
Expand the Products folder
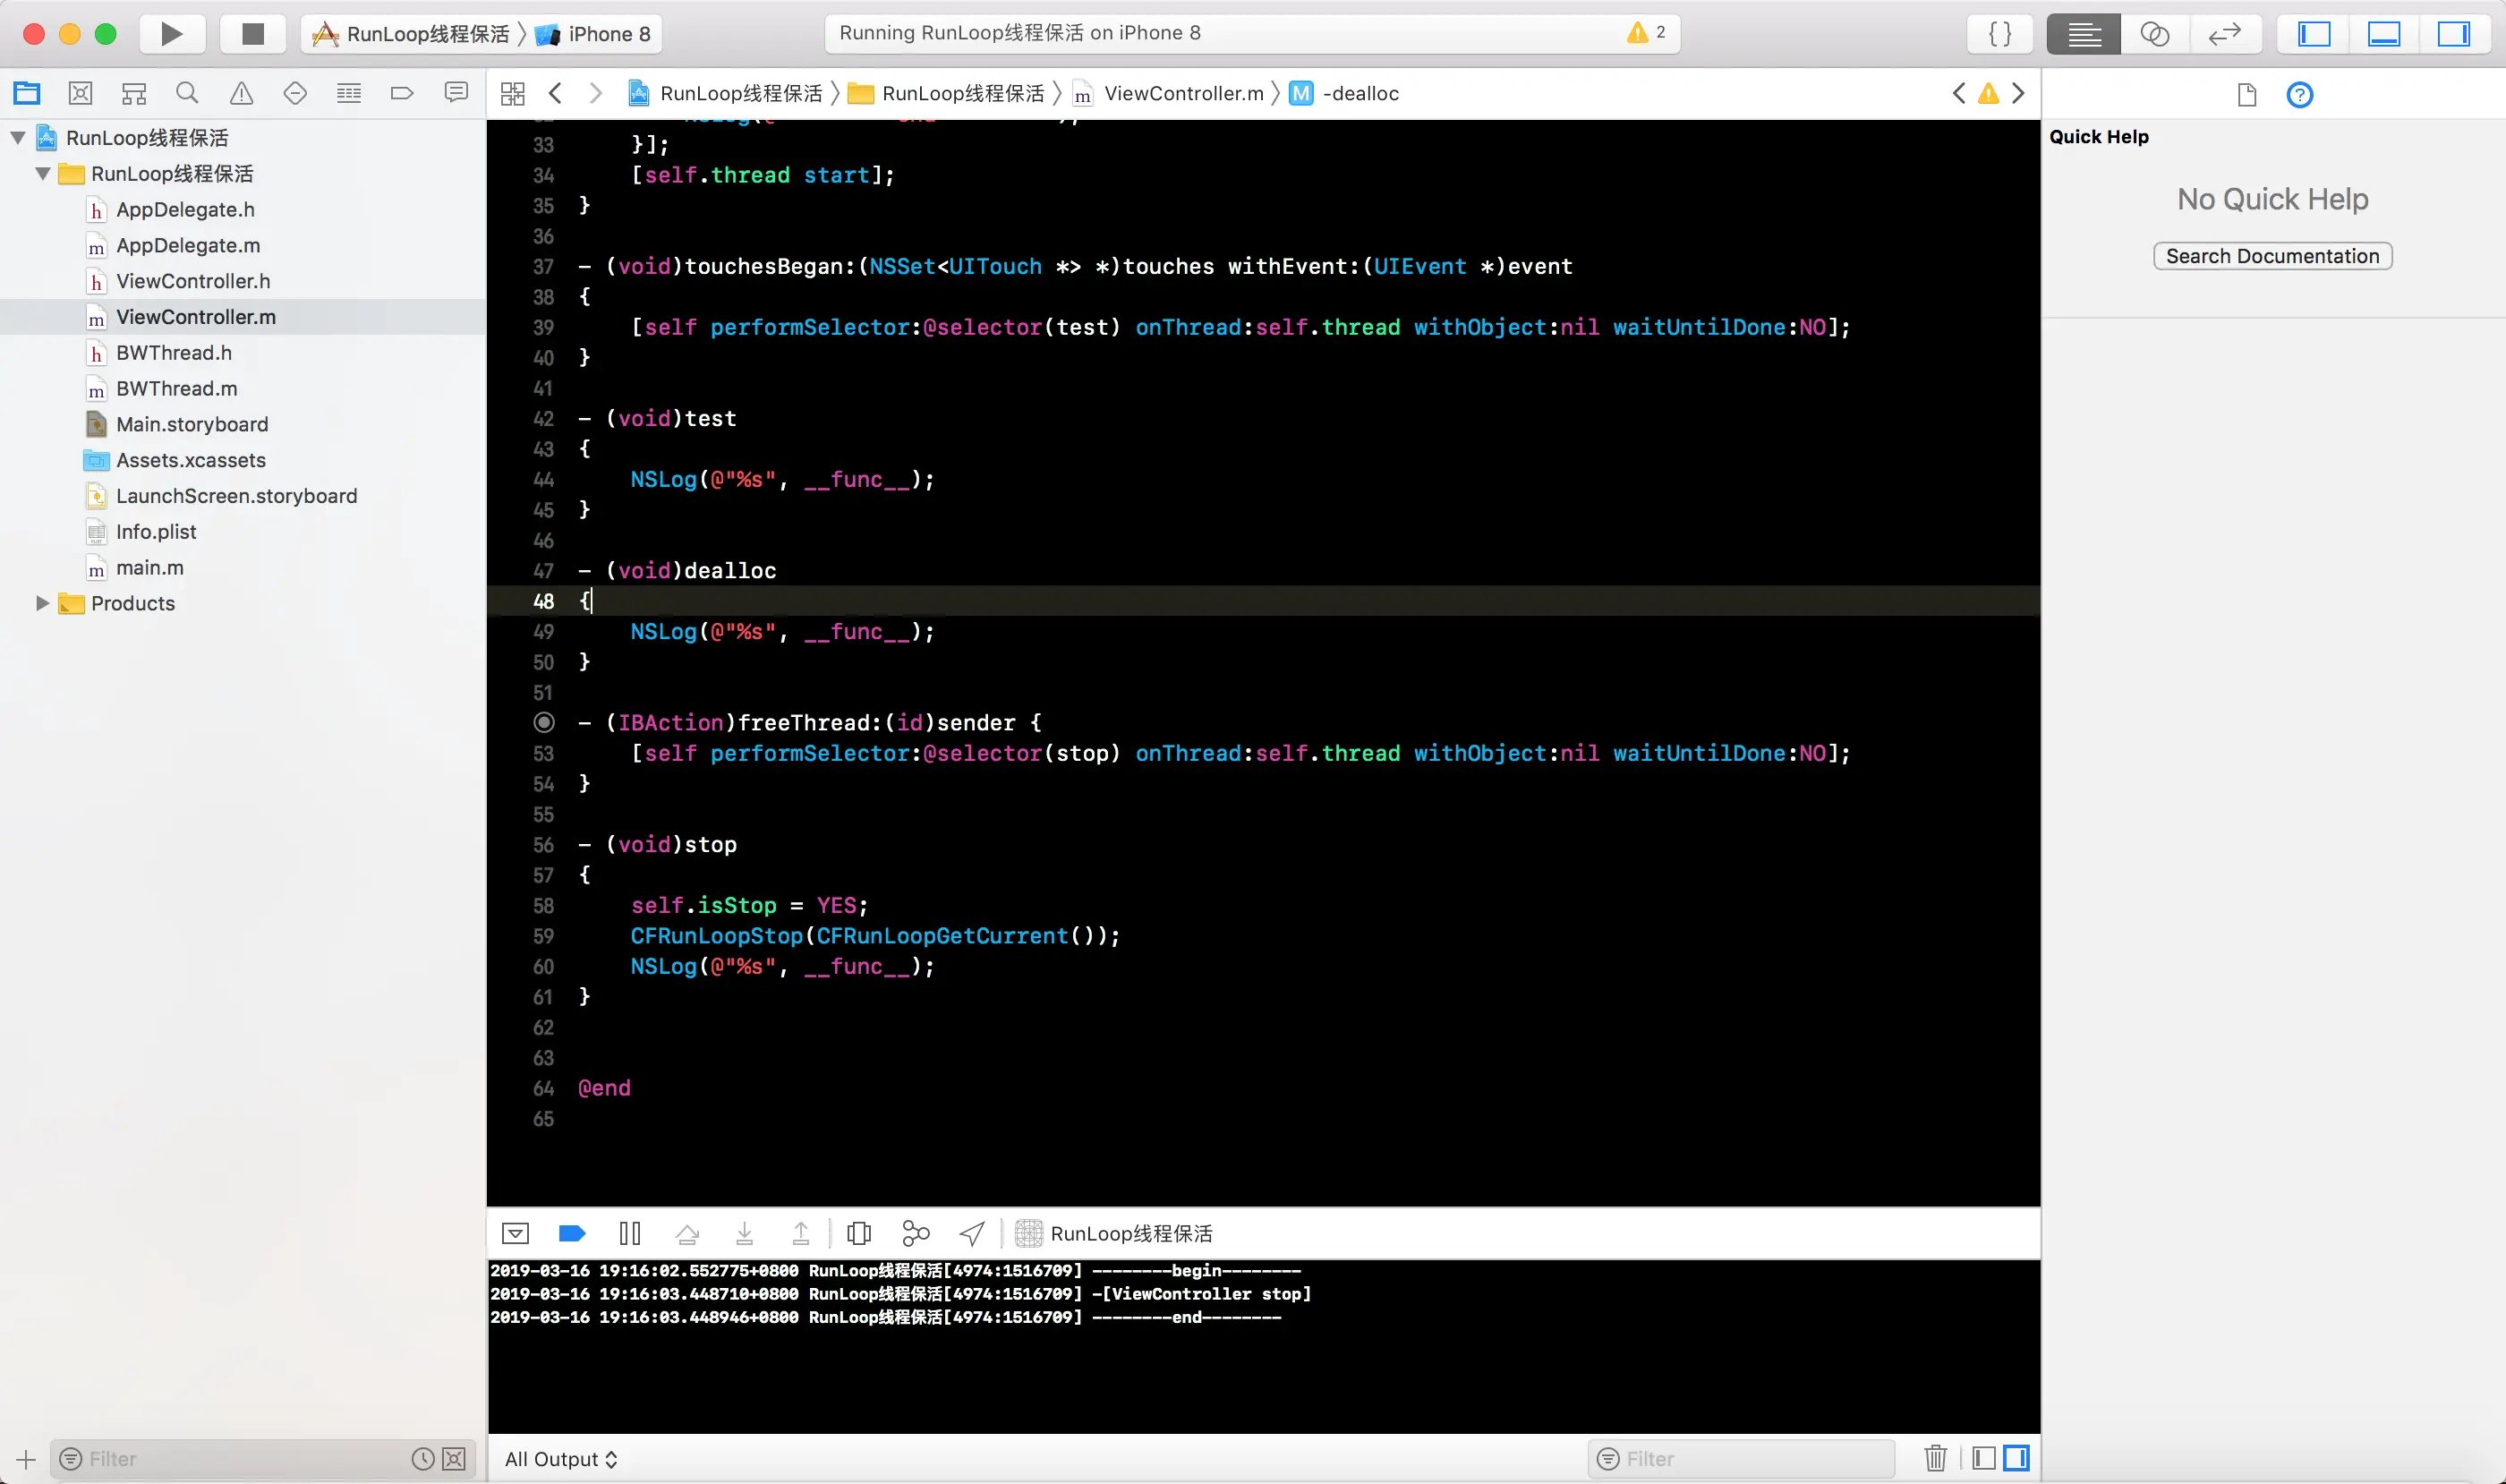42,603
